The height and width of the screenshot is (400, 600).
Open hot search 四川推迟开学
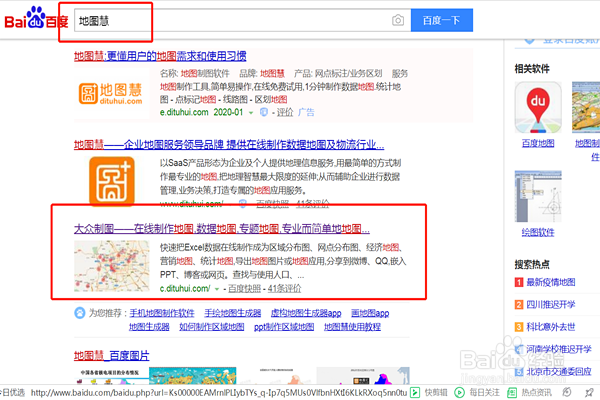[551, 305]
